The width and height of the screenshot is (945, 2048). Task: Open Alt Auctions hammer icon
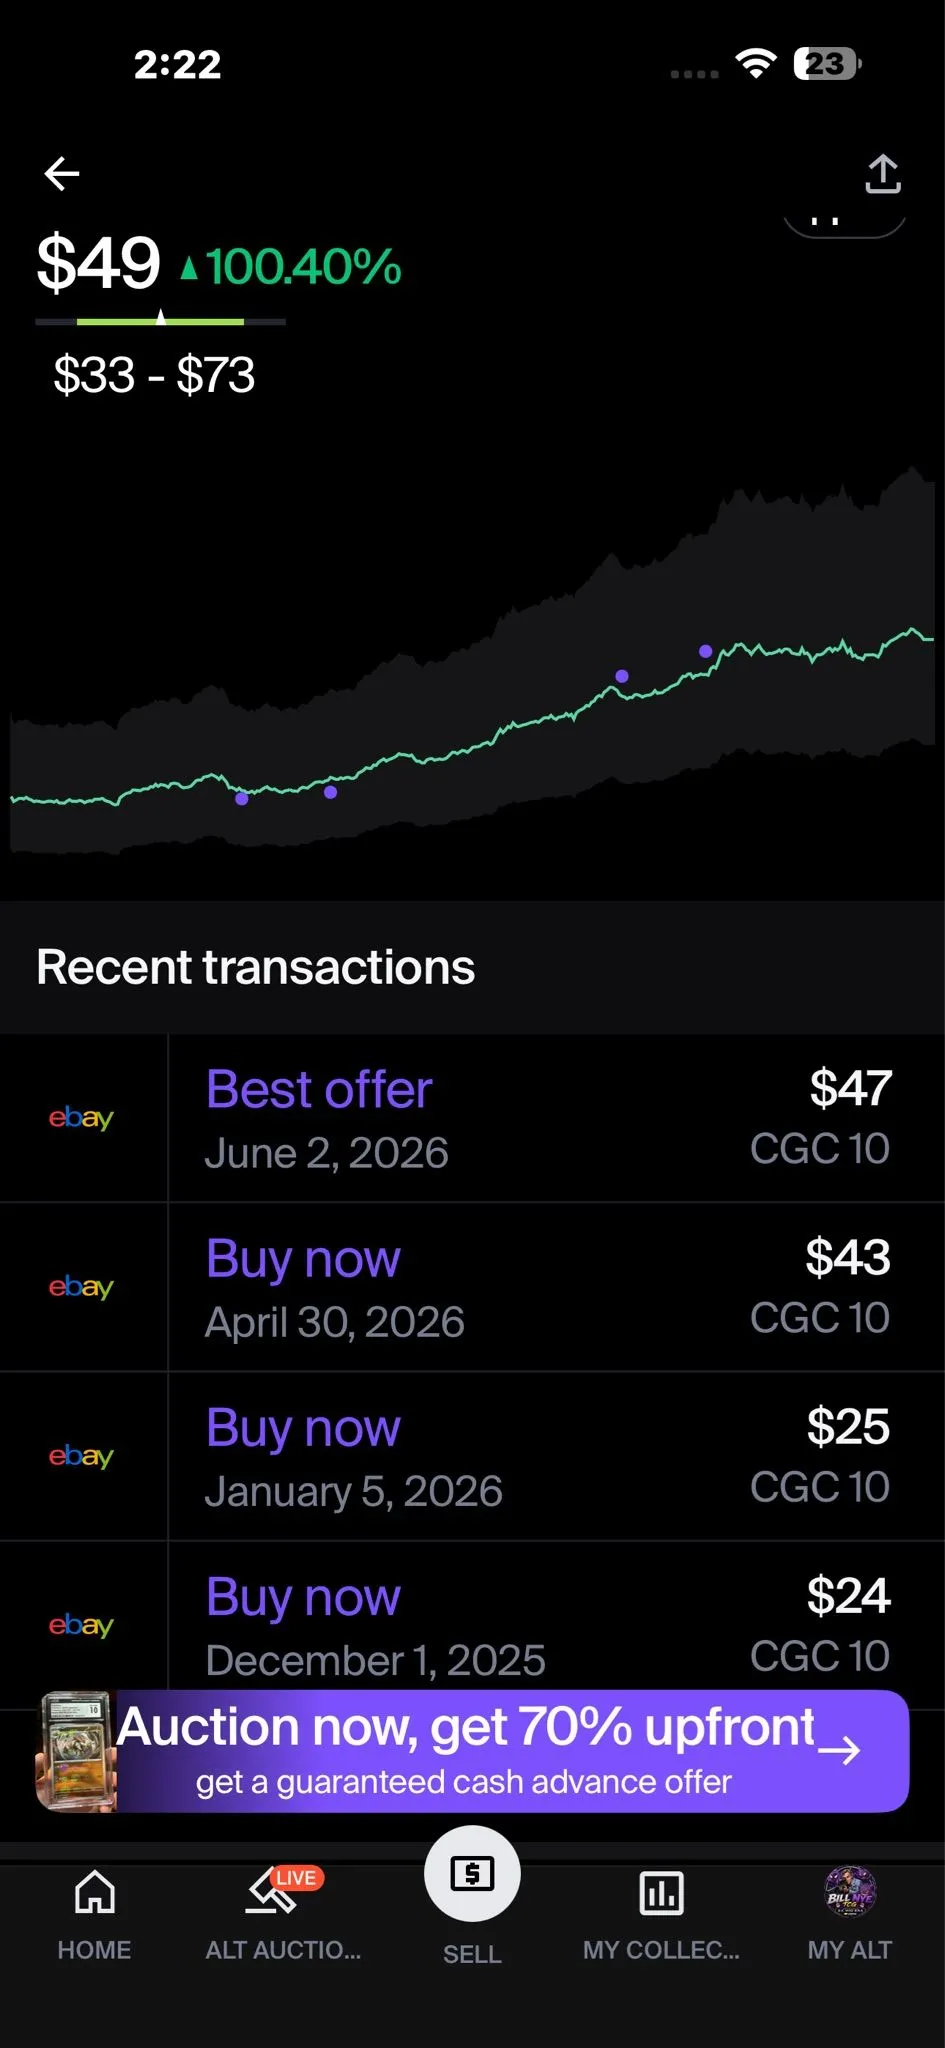[x=271, y=1892]
